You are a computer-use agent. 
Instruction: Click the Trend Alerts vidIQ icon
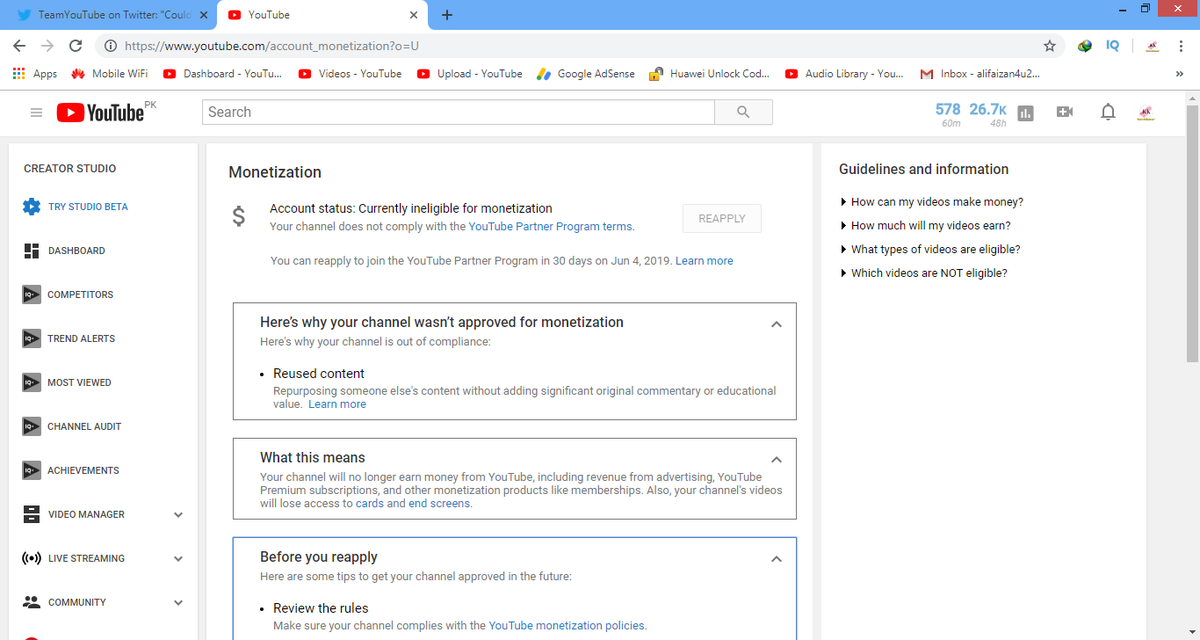31,339
